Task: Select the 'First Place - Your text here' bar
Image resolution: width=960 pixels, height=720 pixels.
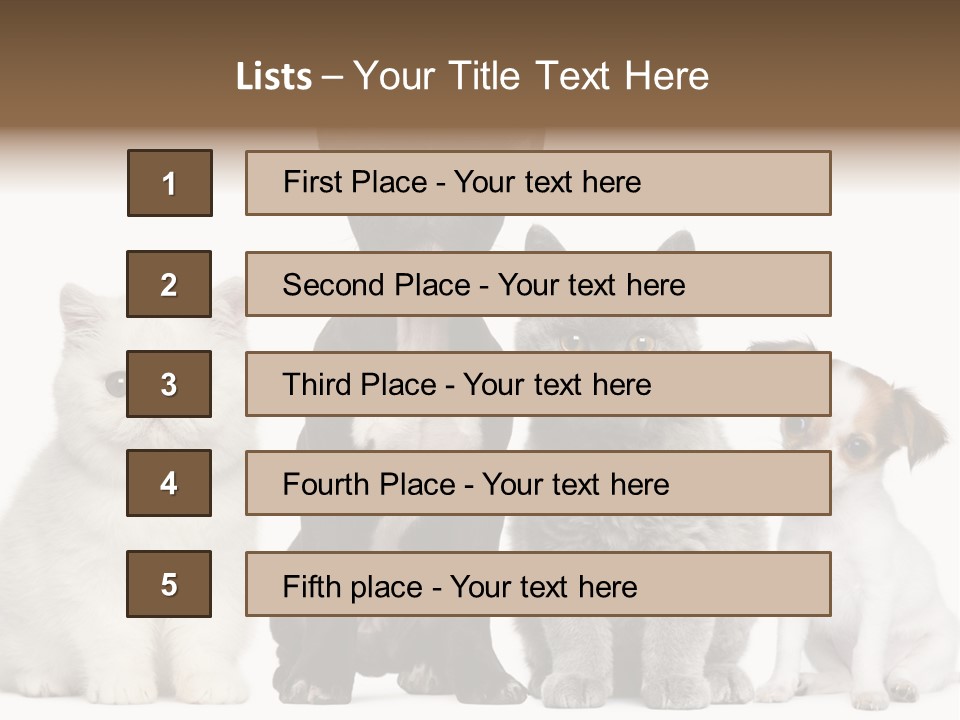Action: (x=538, y=183)
